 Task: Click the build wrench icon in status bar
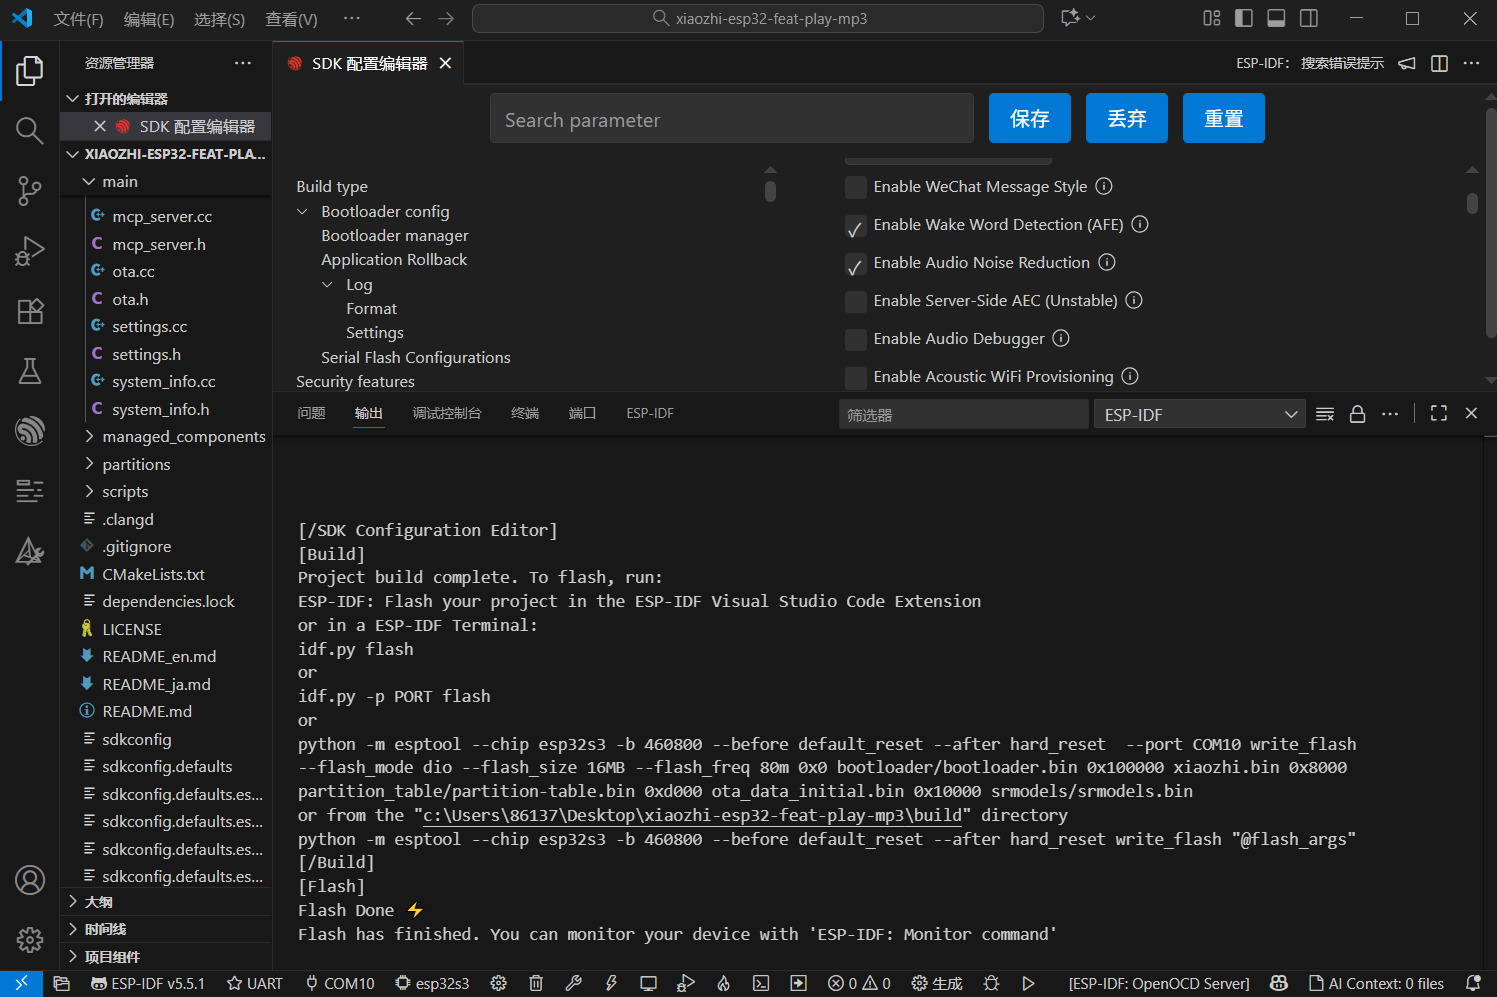click(573, 983)
